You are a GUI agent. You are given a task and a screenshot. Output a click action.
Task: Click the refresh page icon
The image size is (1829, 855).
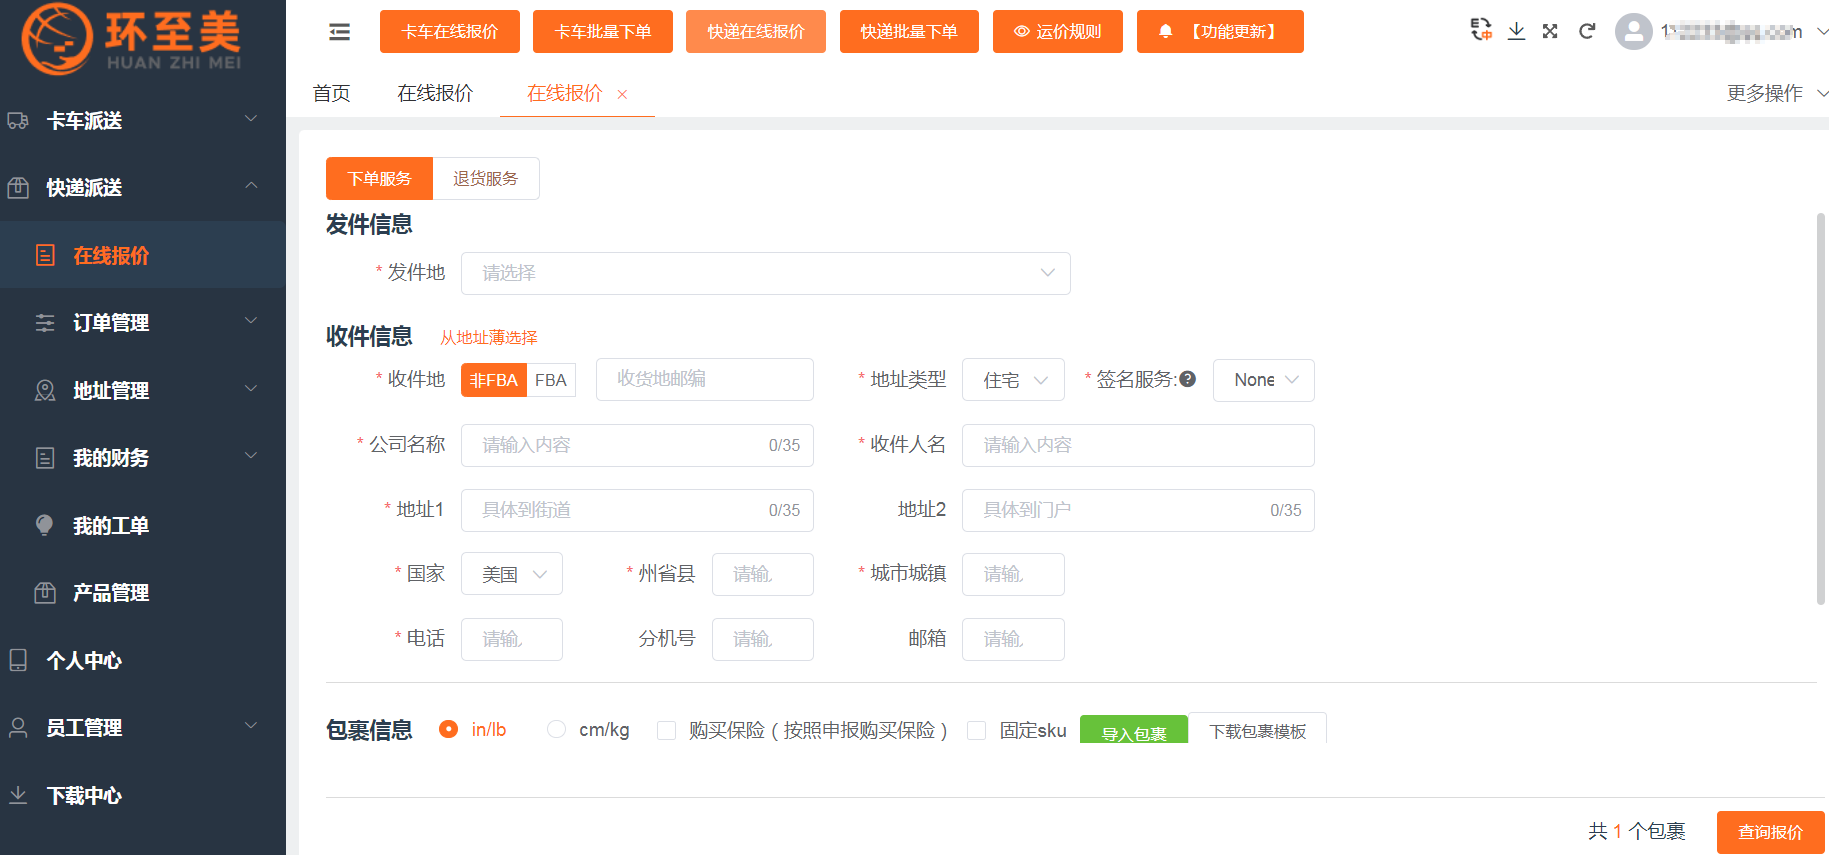1586,31
